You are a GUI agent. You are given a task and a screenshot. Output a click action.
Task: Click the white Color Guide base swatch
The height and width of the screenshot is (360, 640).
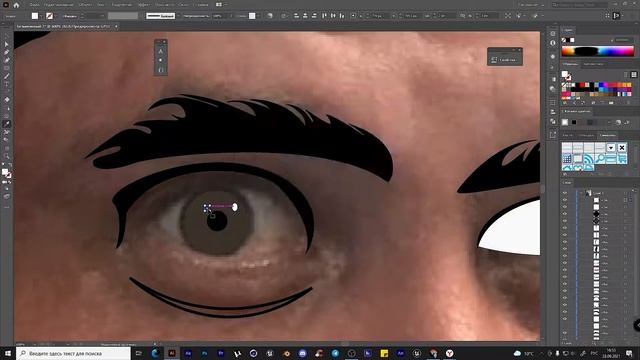[x=565, y=122]
